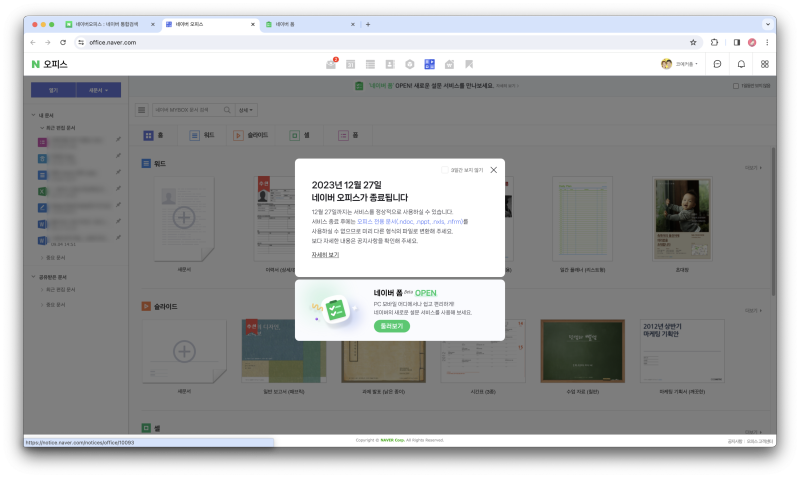The width and height of the screenshot is (800, 478).
Task: Click the green N Office logo
Action: tap(49, 64)
